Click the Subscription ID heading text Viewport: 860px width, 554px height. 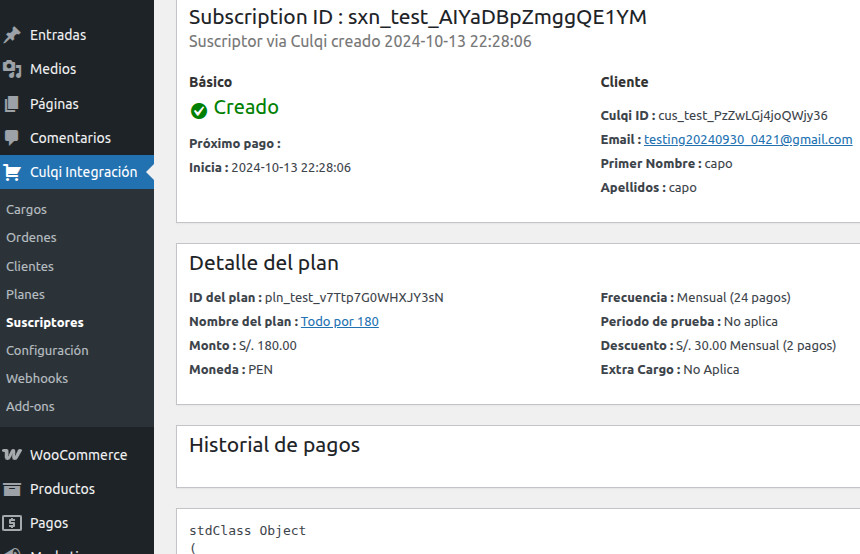pos(418,17)
